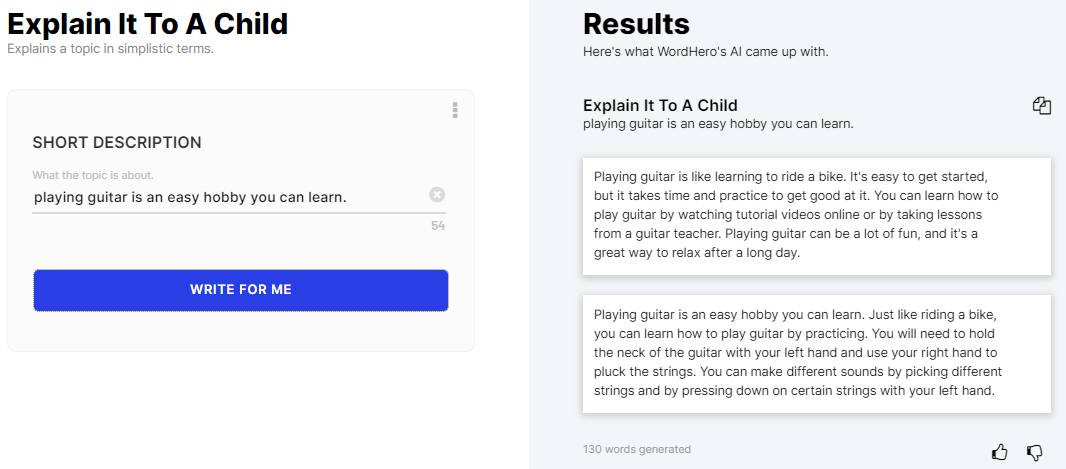Give the results a thumbs down
Image resolution: width=1066 pixels, height=469 pixels.
[x=1035, y=452]
